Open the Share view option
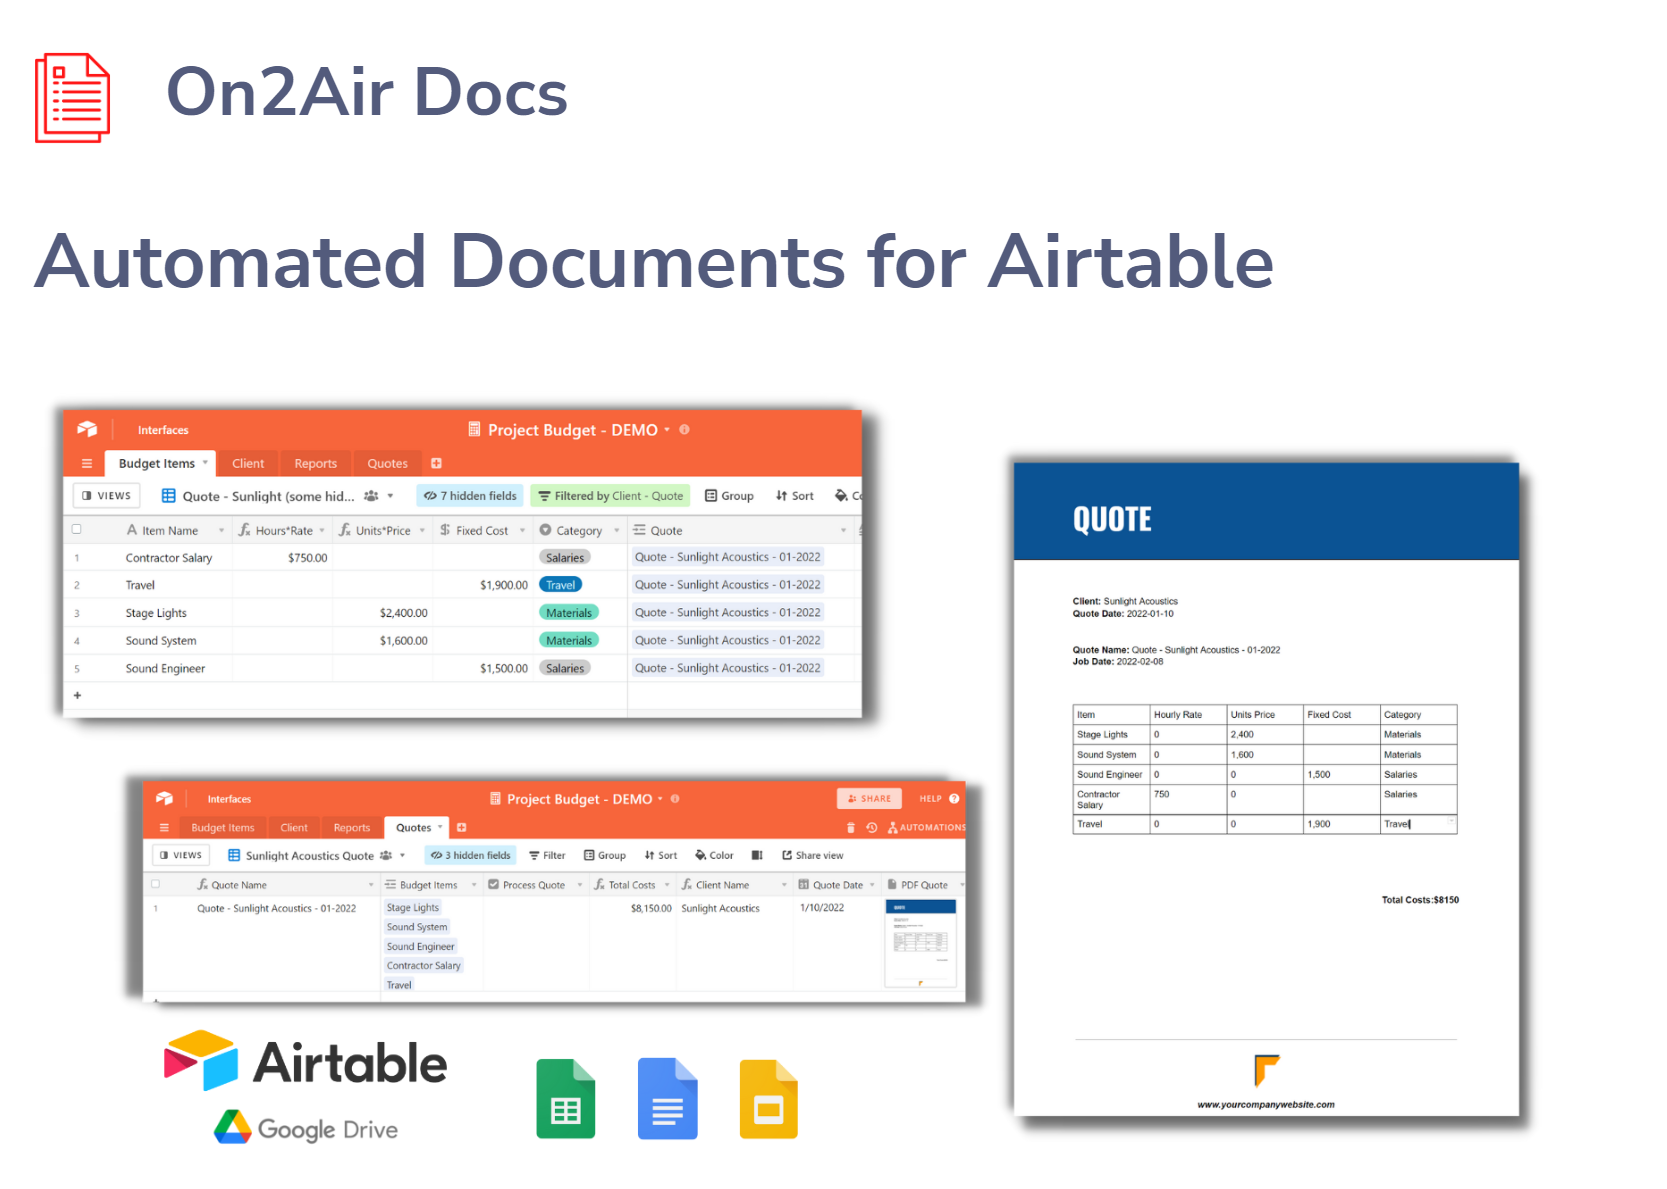This screenshot has height=1189, width=1667. point(813,855)
